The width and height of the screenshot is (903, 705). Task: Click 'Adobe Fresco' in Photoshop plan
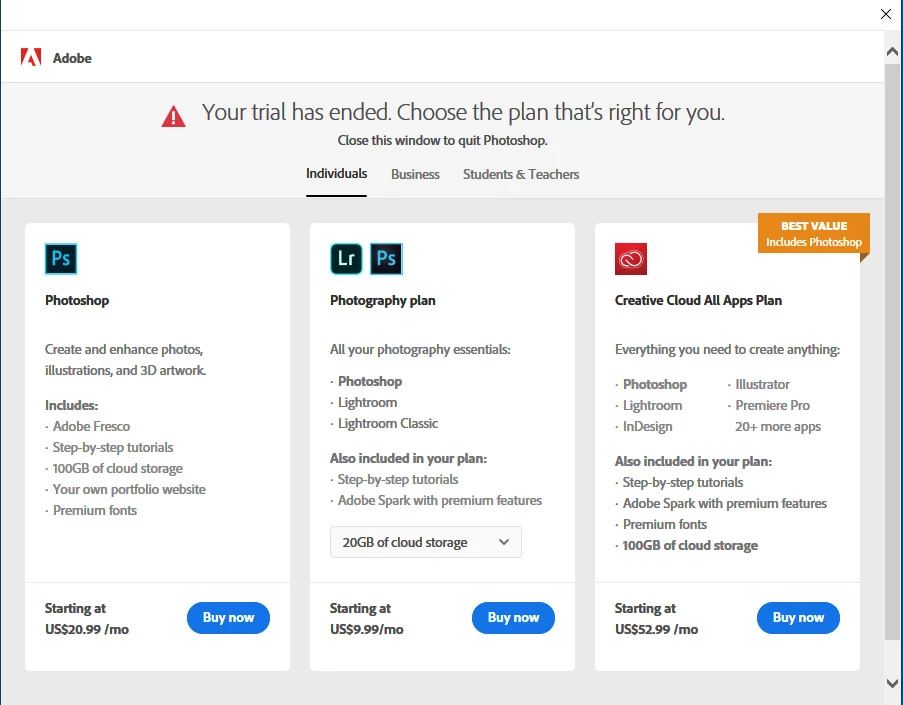click(x=92, y=426)
